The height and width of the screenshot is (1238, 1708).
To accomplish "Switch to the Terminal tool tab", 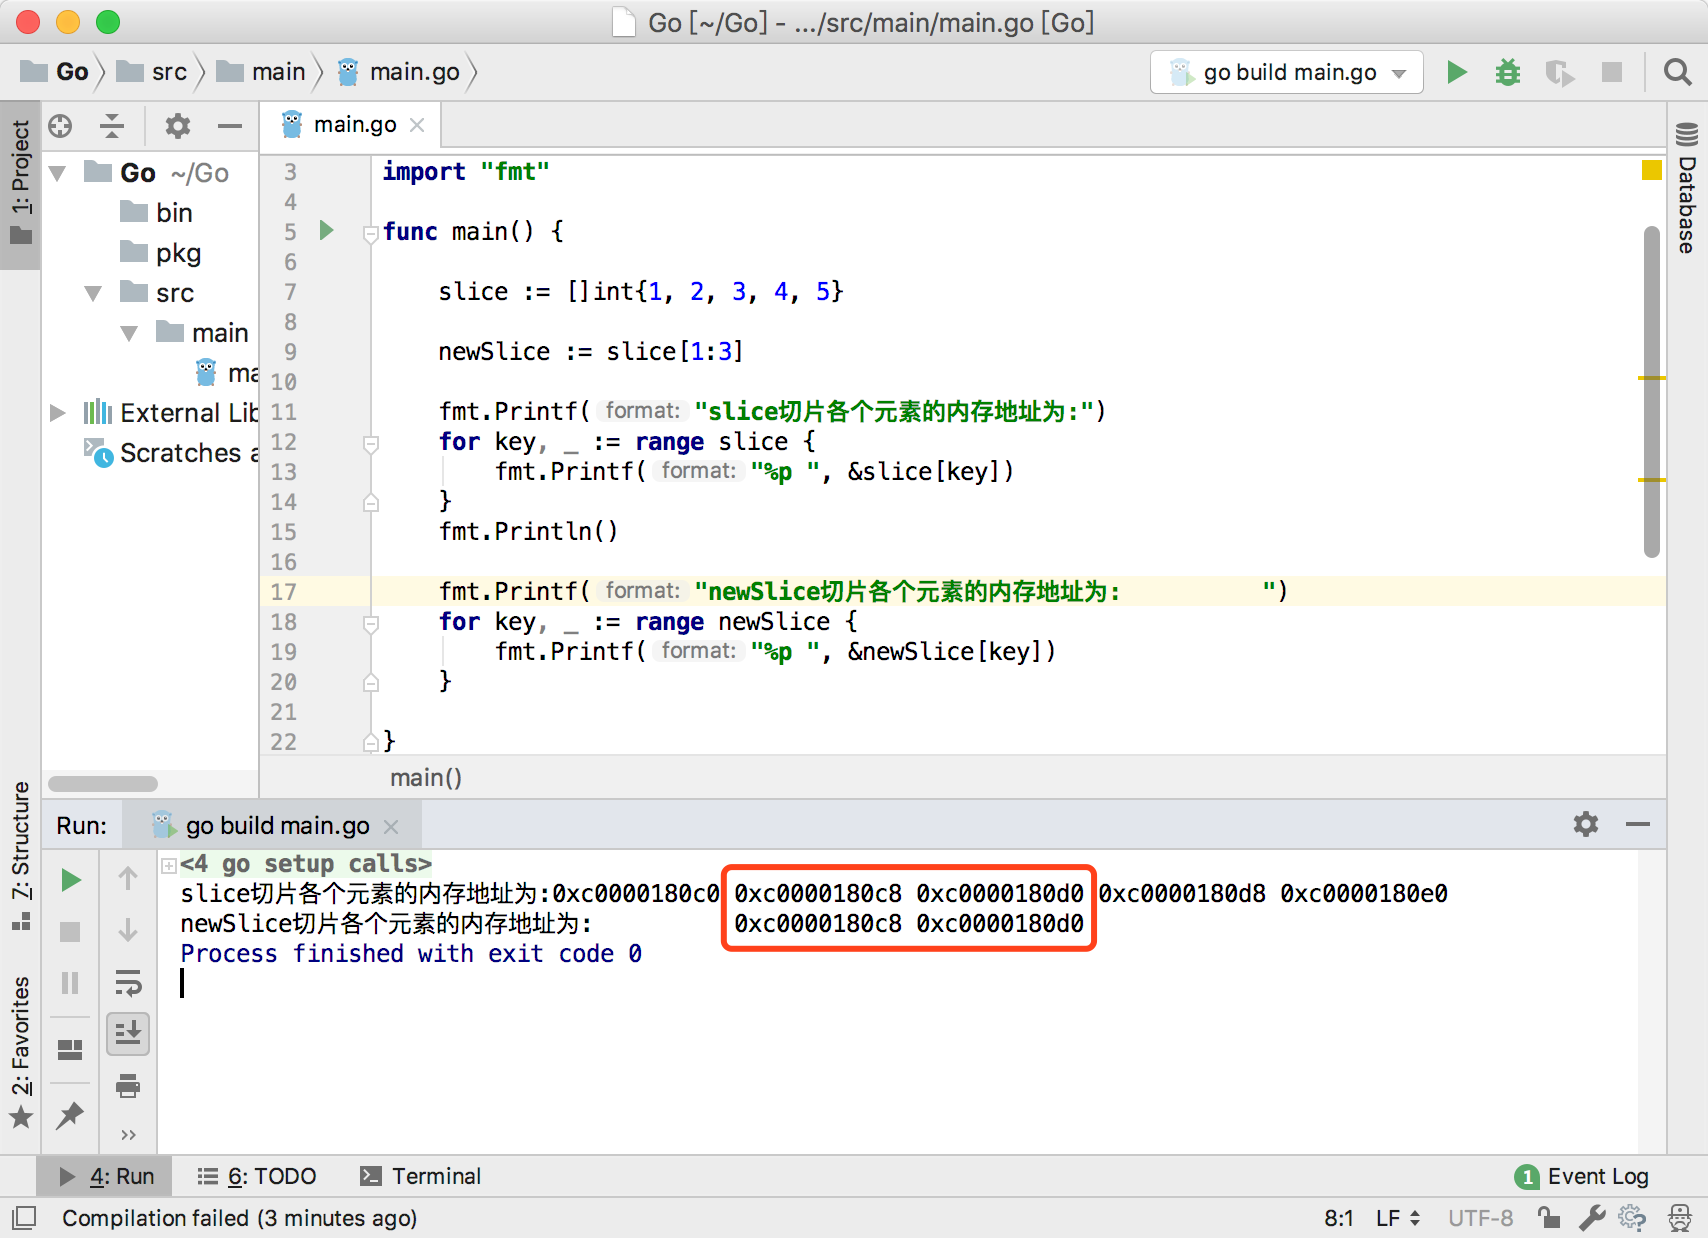I will pyautogui.click(x=421, y=1176).
